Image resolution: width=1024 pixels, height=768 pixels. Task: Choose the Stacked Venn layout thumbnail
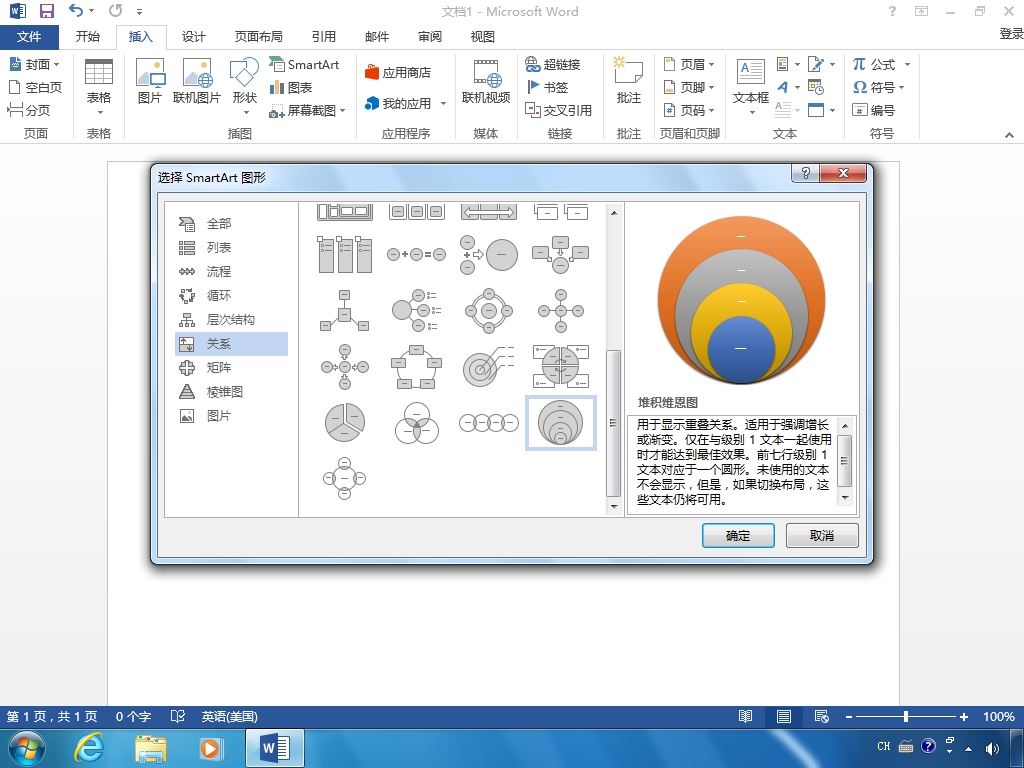(560, 423)
